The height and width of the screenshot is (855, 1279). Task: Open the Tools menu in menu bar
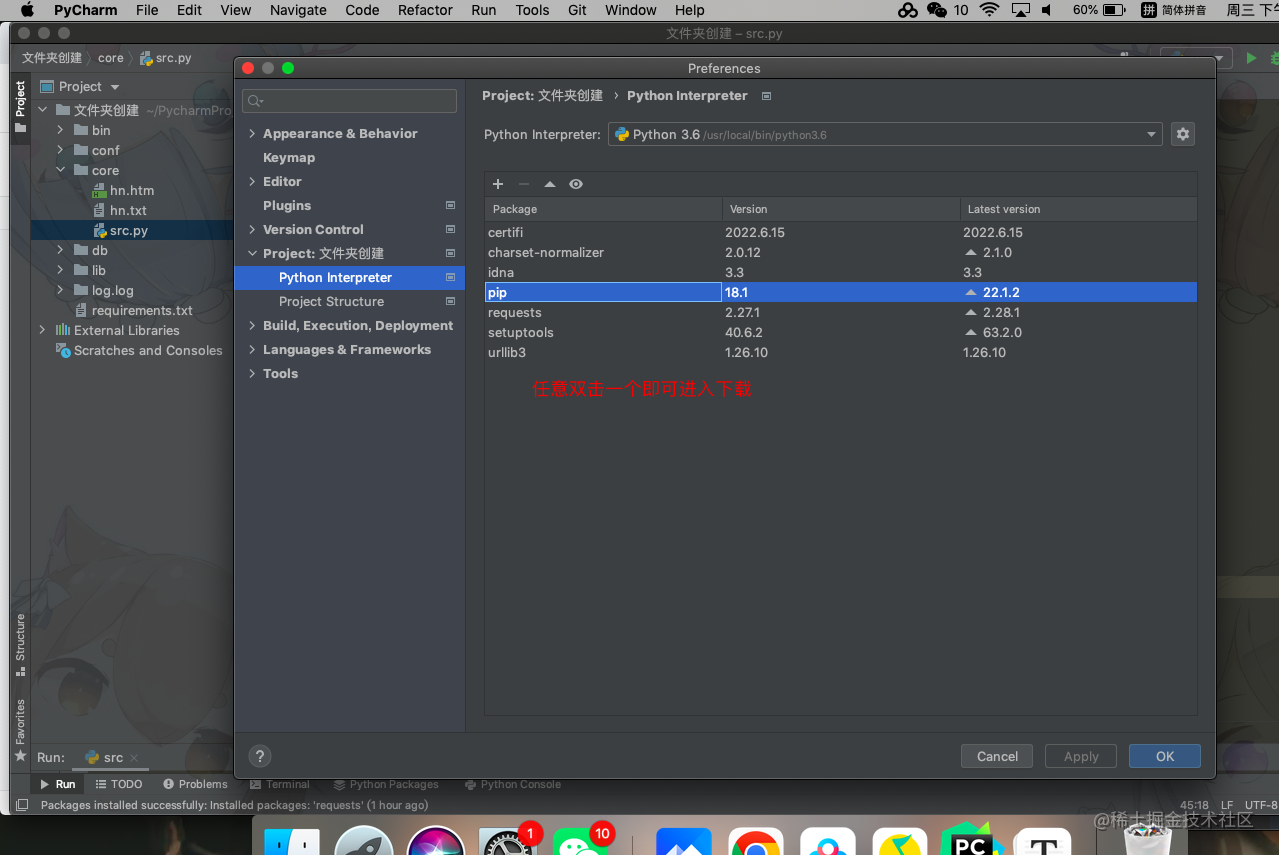(532, 10)
